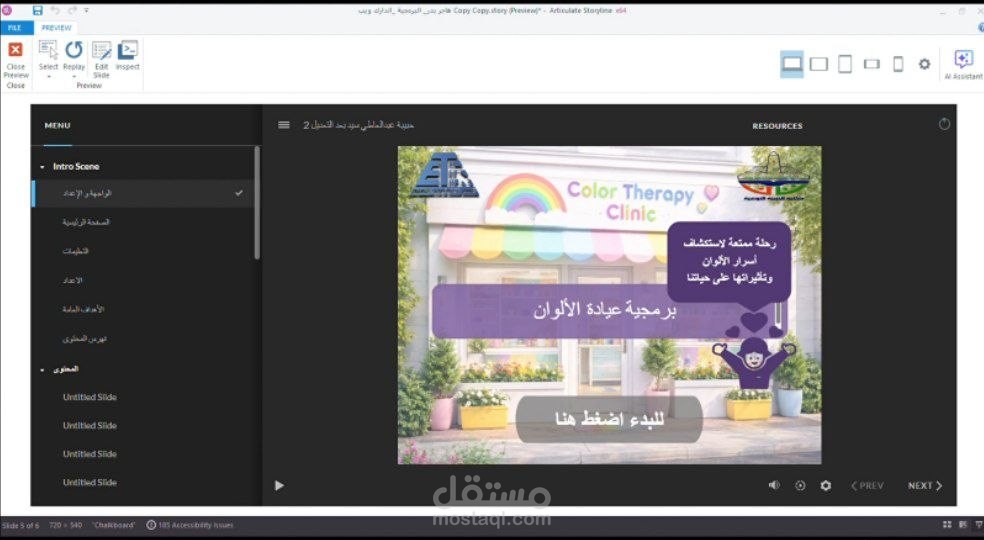Click the checked first item under Intro Scene
984x540 pixels.
143,193
